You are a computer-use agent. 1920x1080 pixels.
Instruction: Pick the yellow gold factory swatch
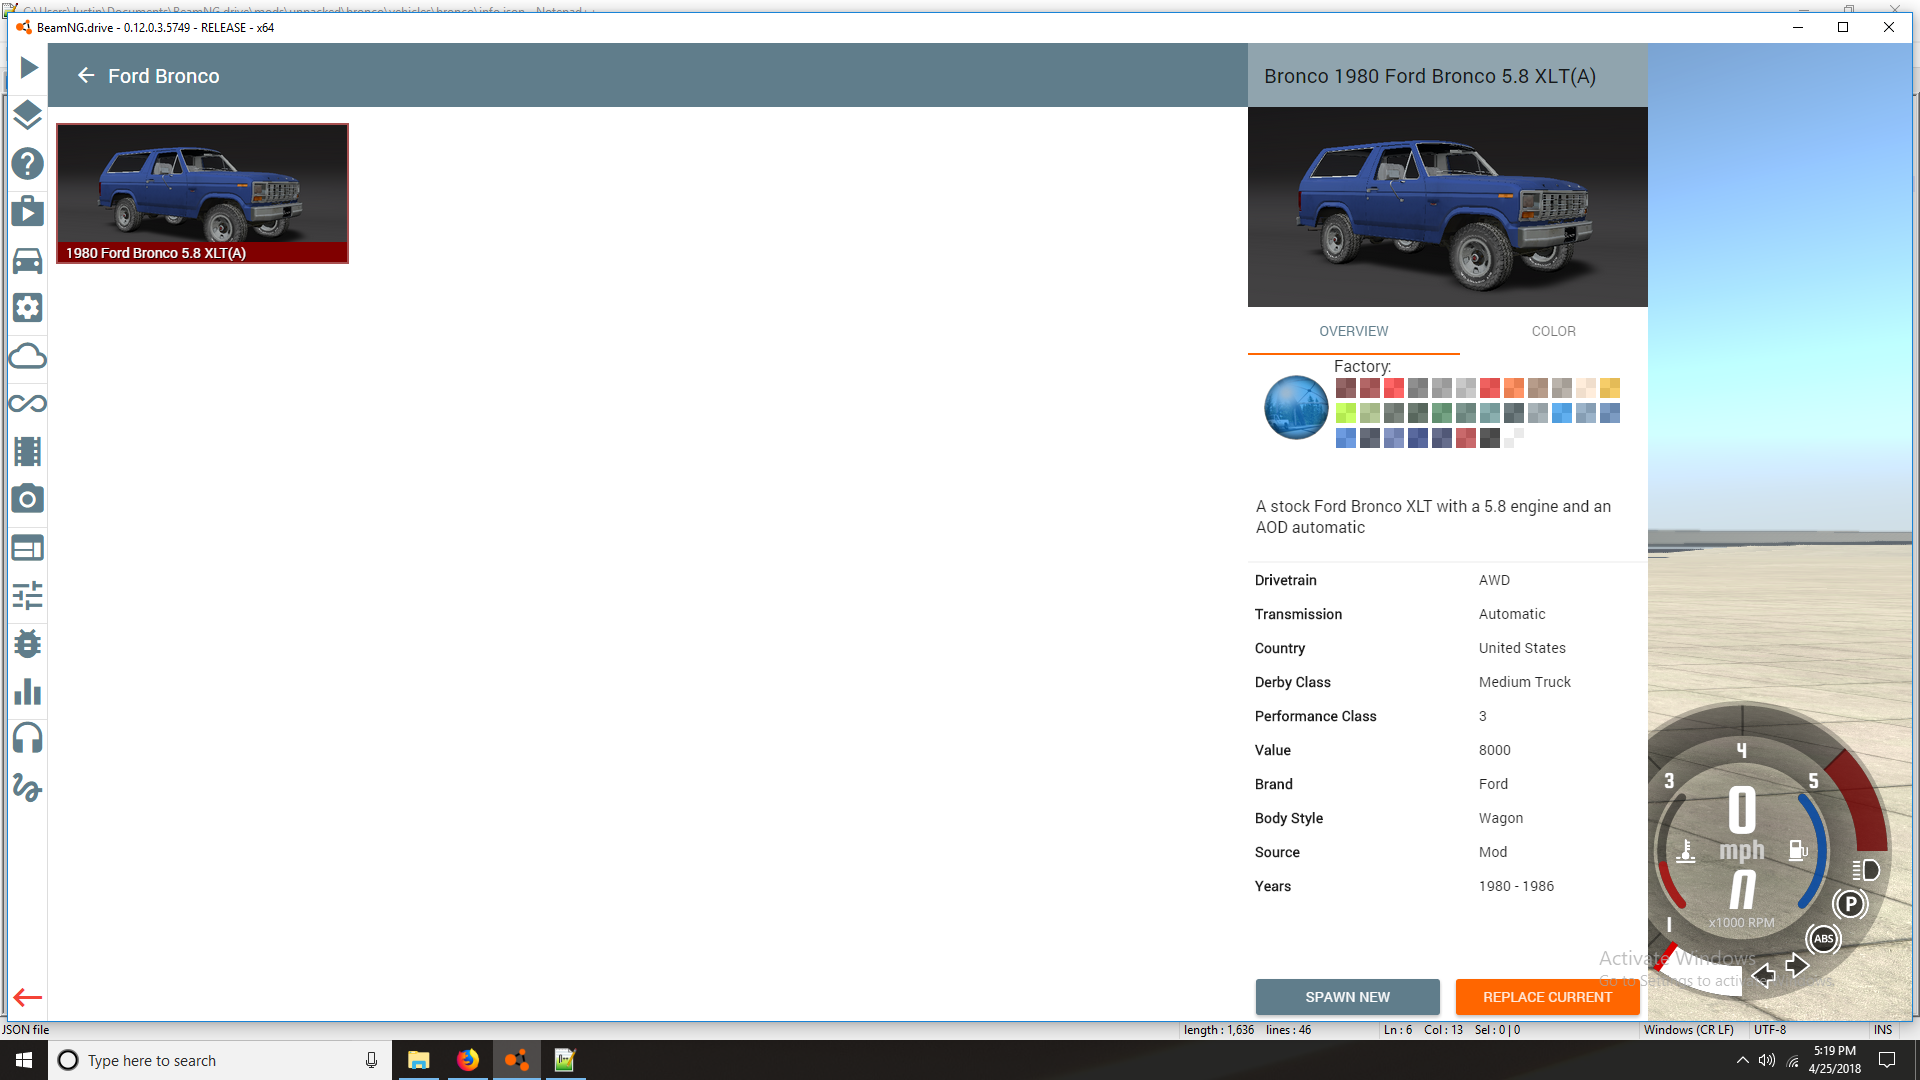coord(1609,388)
